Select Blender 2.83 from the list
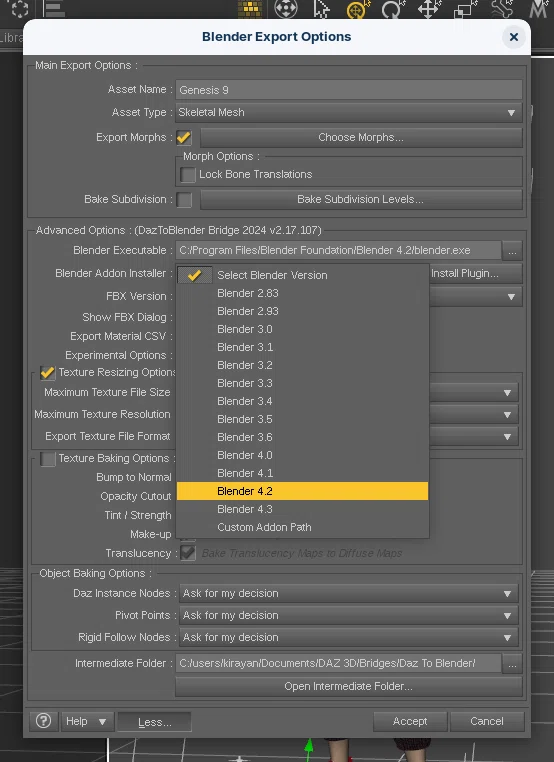Screen dimensions: 554x762 pyautogui.click(x=302, y=293)
